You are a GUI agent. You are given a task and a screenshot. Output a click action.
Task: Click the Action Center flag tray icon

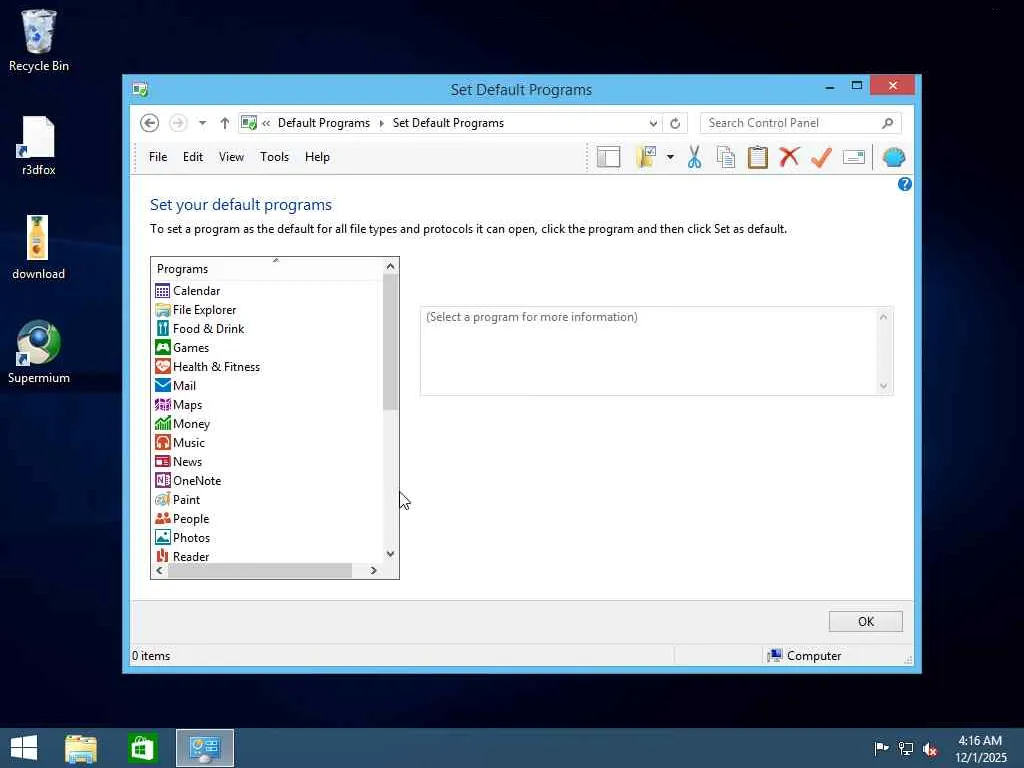[x=881, y=748]
